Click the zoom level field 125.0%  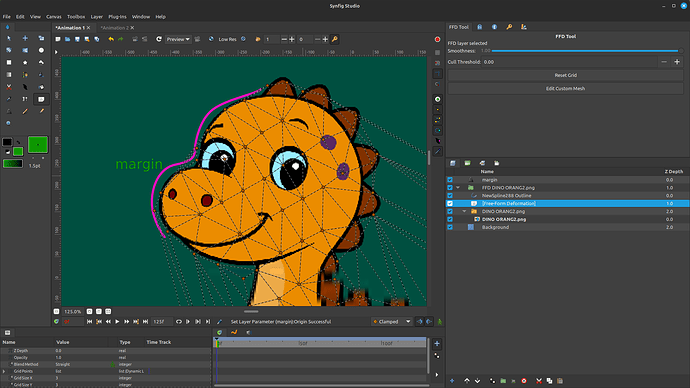tap(73, 311)
